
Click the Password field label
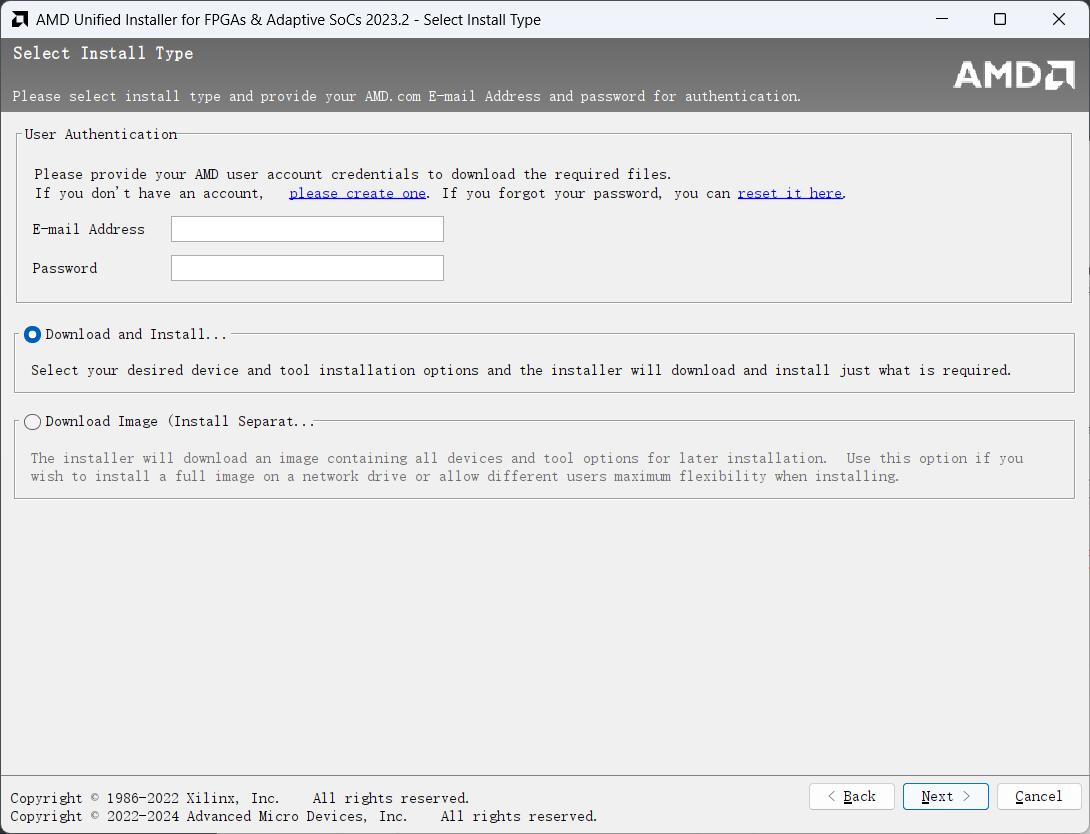pyautogui.click(x=65, y=268)
